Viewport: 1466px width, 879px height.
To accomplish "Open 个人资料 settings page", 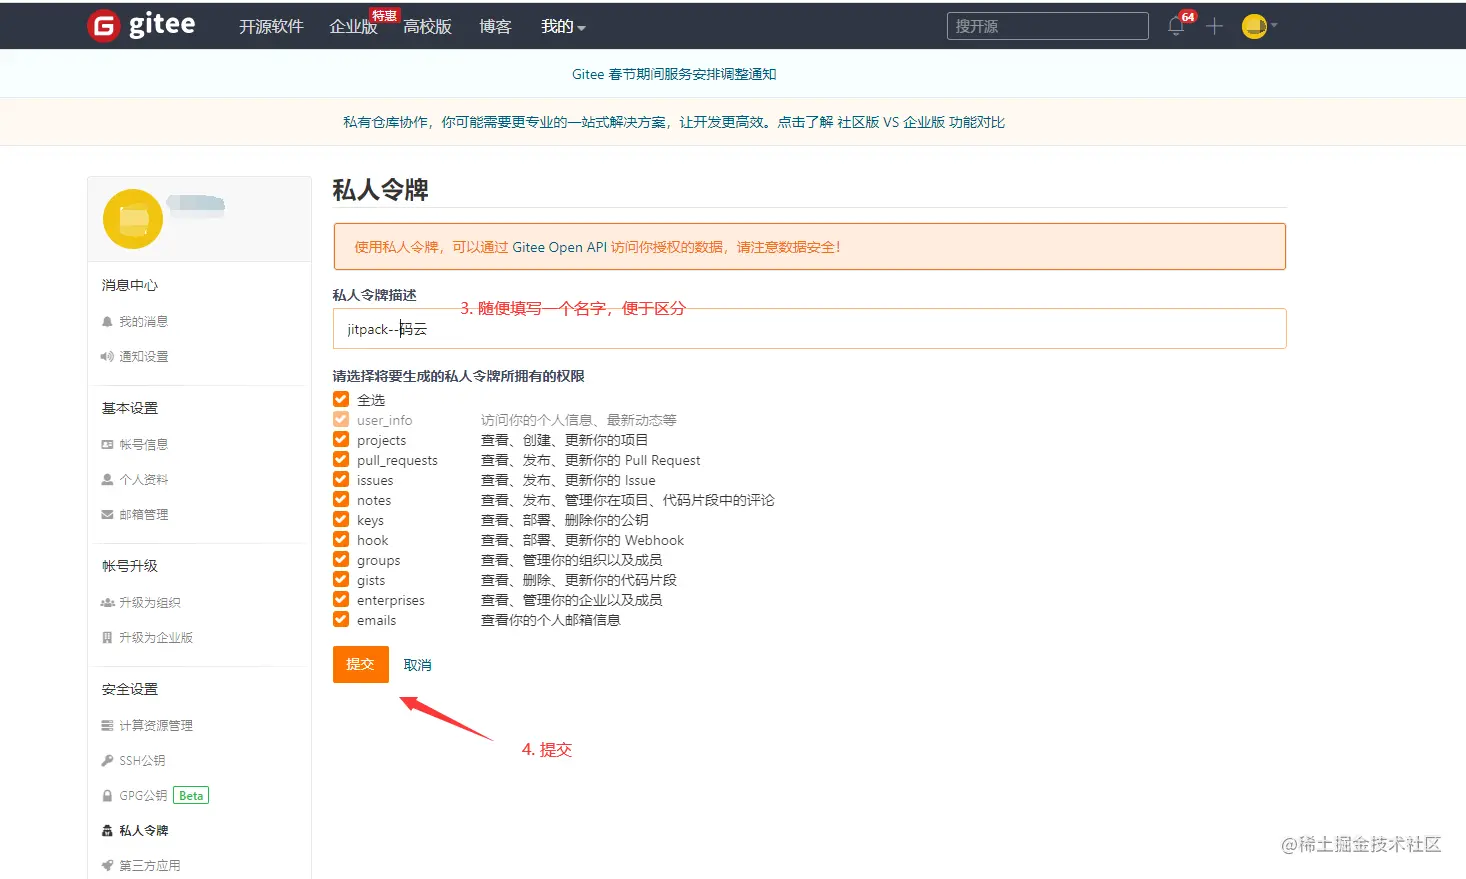I will [x=144, y=480].
